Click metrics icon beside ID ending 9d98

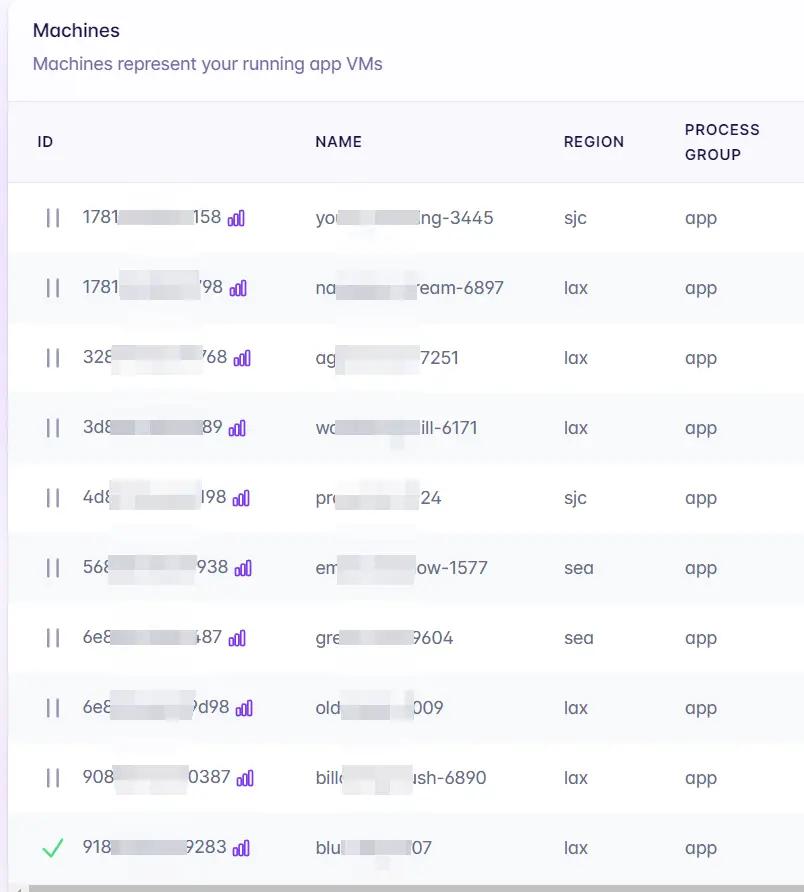[x=244, y=708]
